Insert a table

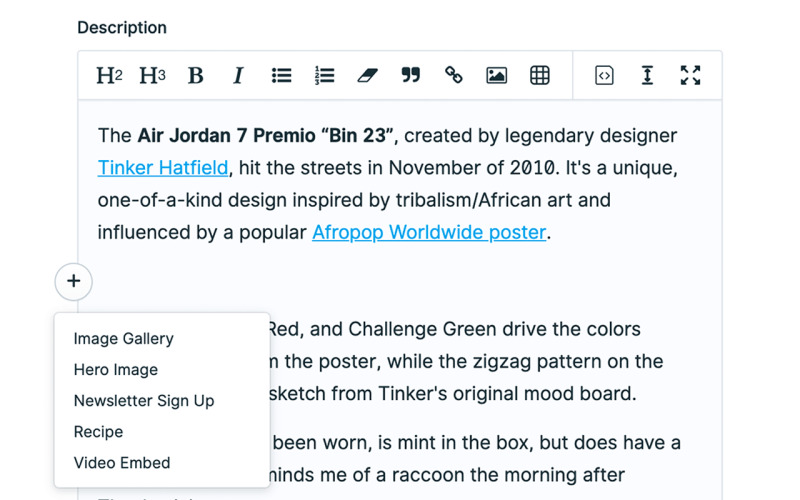540,76
